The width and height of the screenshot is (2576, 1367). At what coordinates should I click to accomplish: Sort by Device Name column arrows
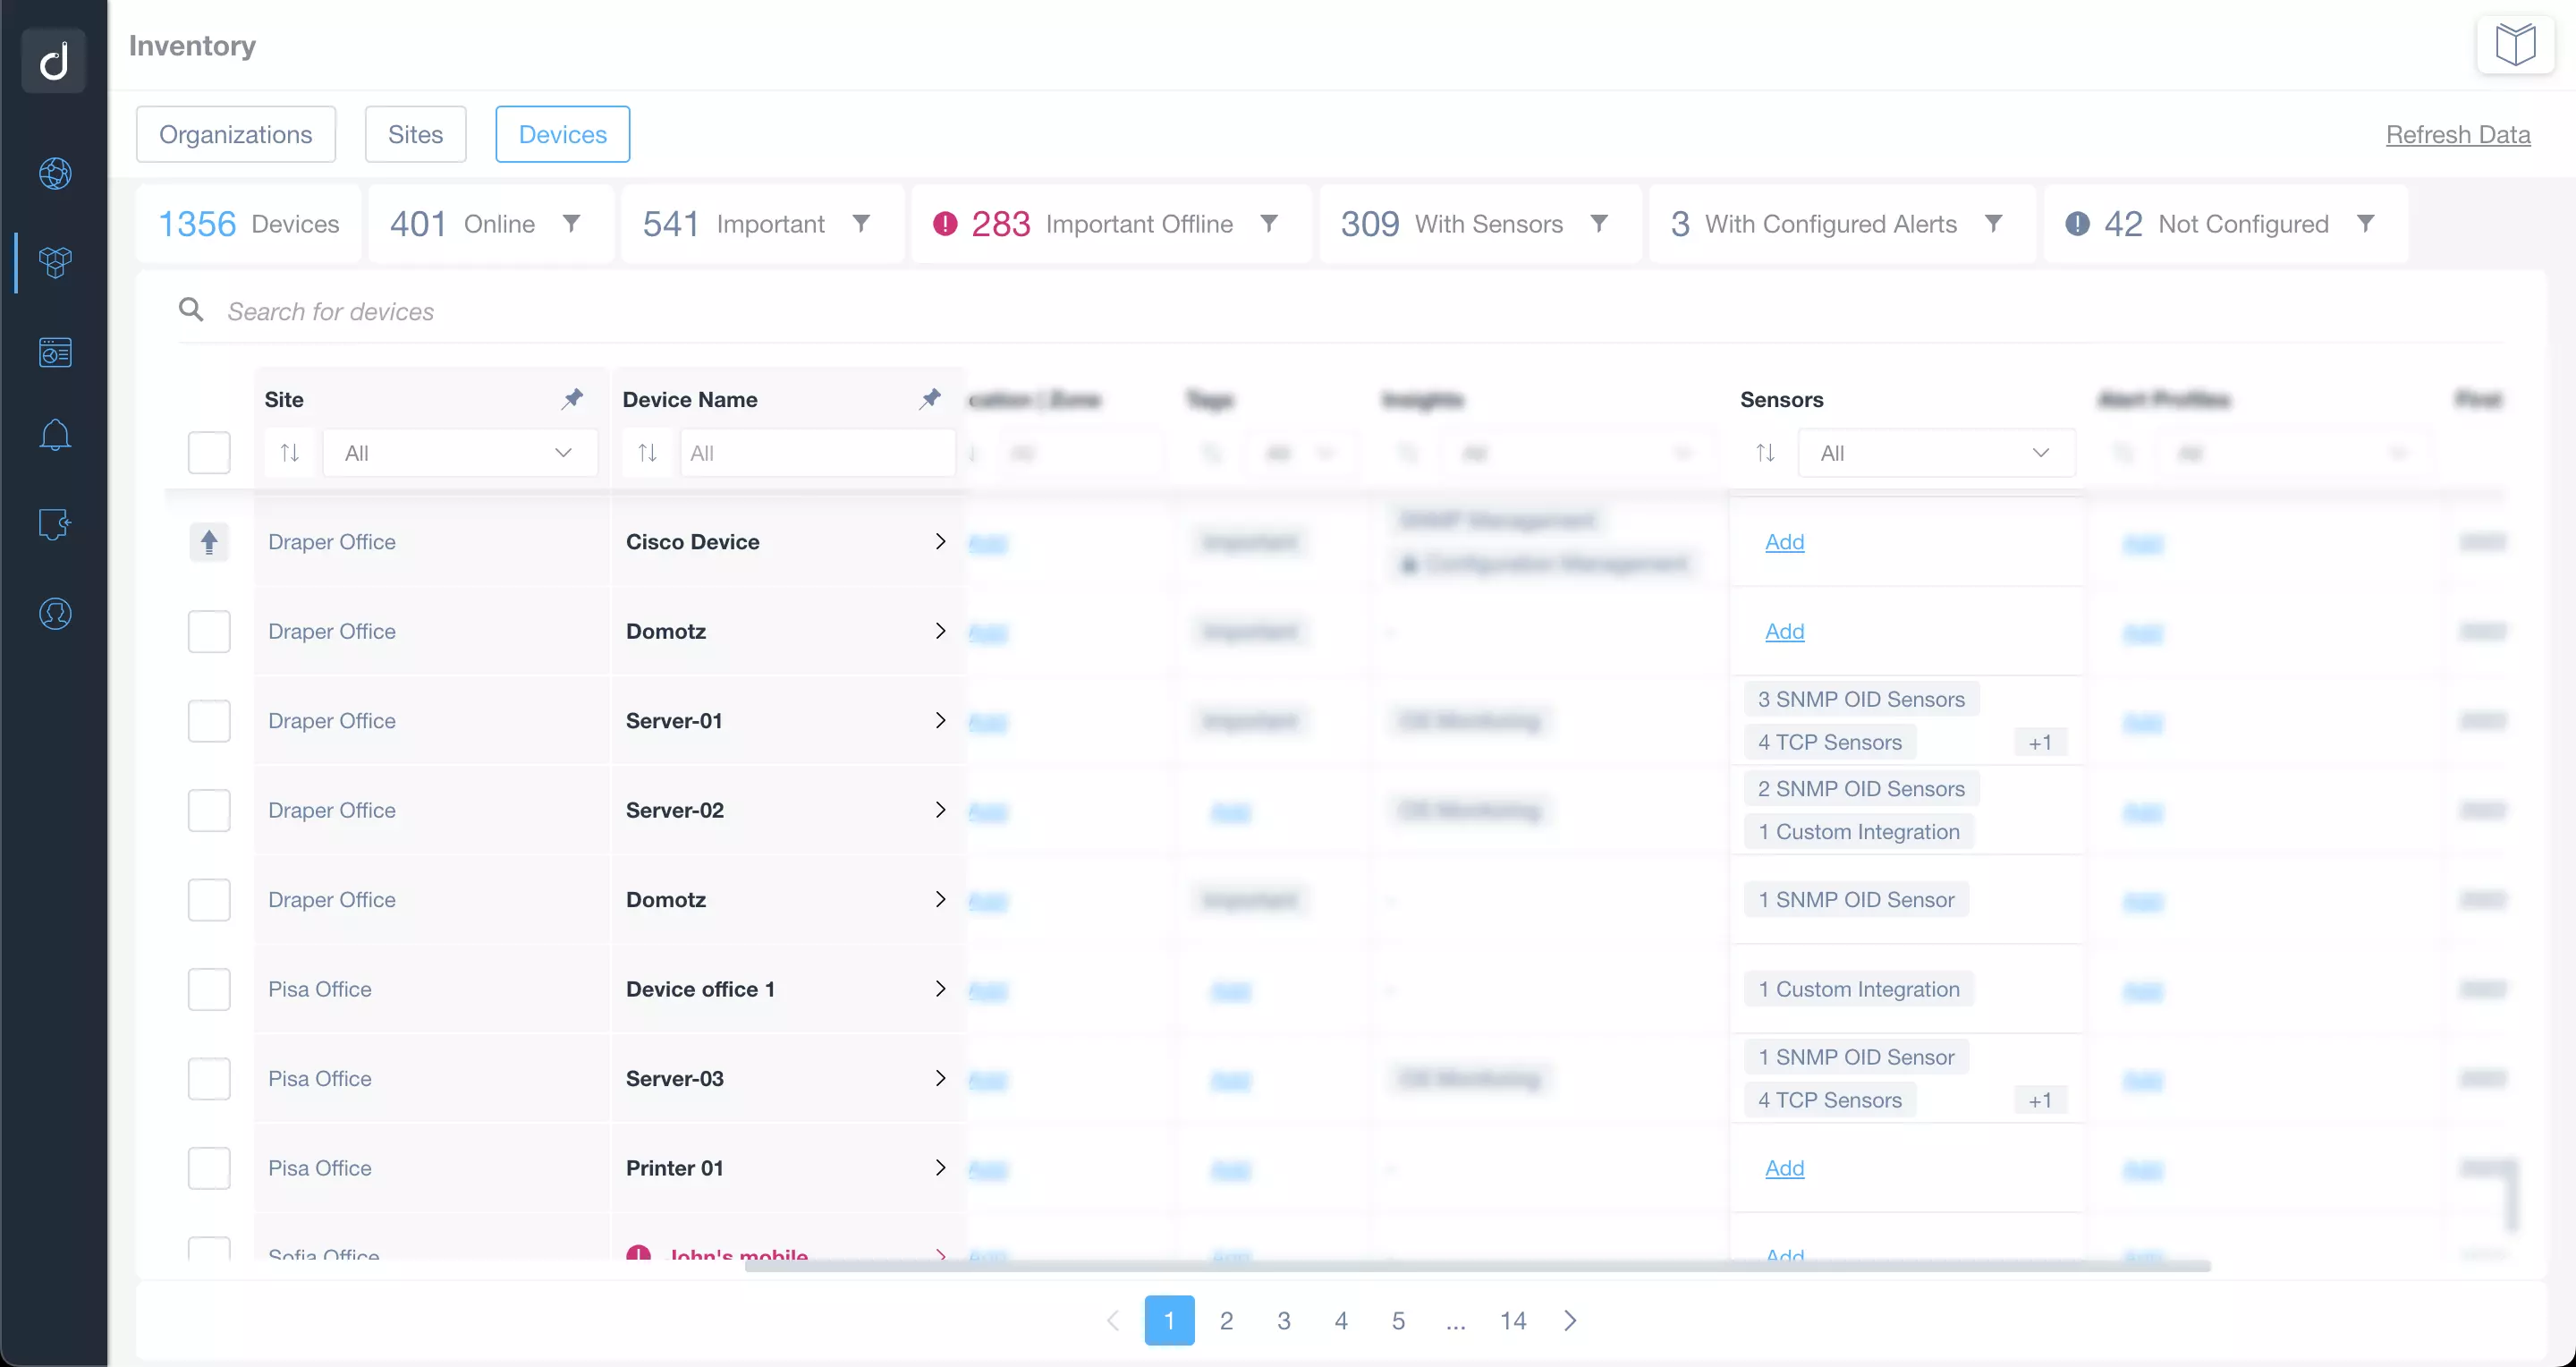(648, 453)
